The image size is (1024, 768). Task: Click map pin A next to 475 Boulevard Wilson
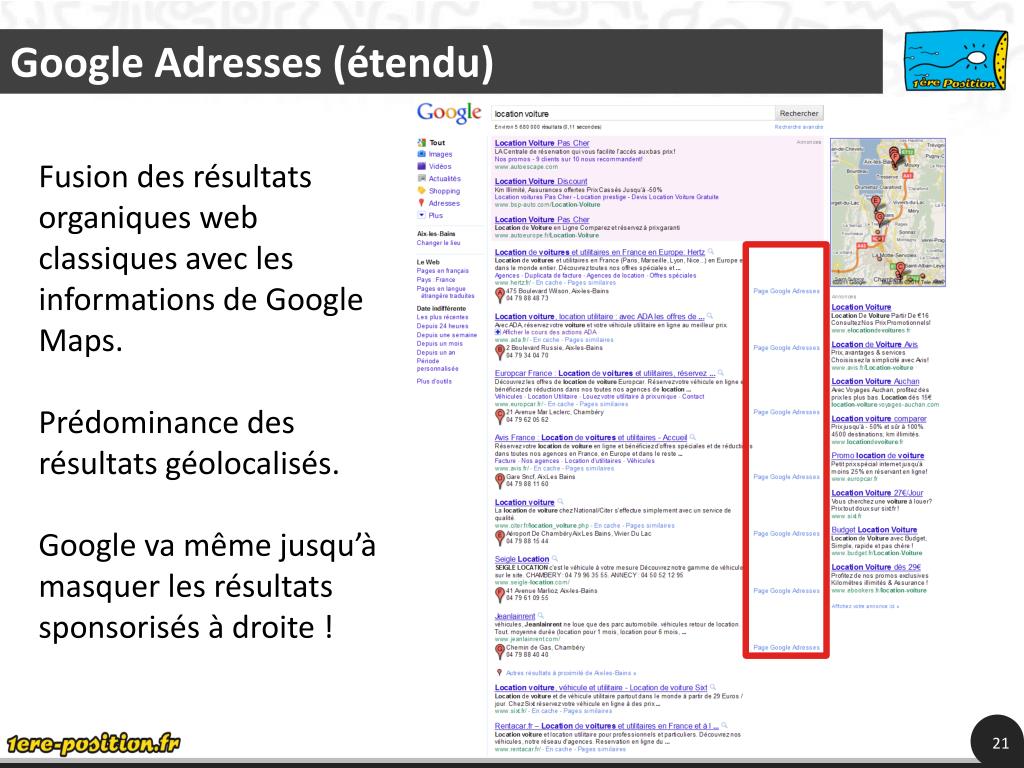point(500,295)
